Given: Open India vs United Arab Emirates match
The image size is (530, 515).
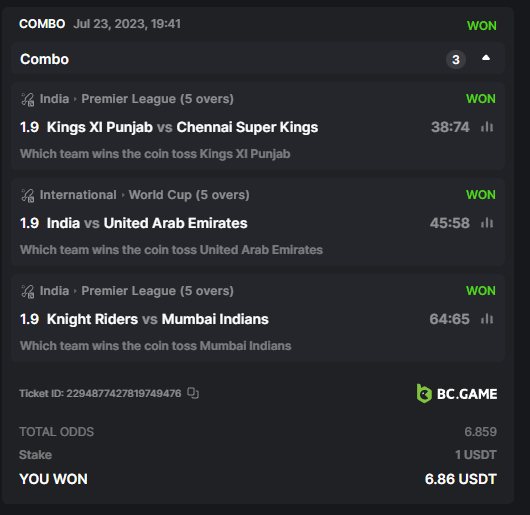Looking at the screenshot, I should coord(147,223).
